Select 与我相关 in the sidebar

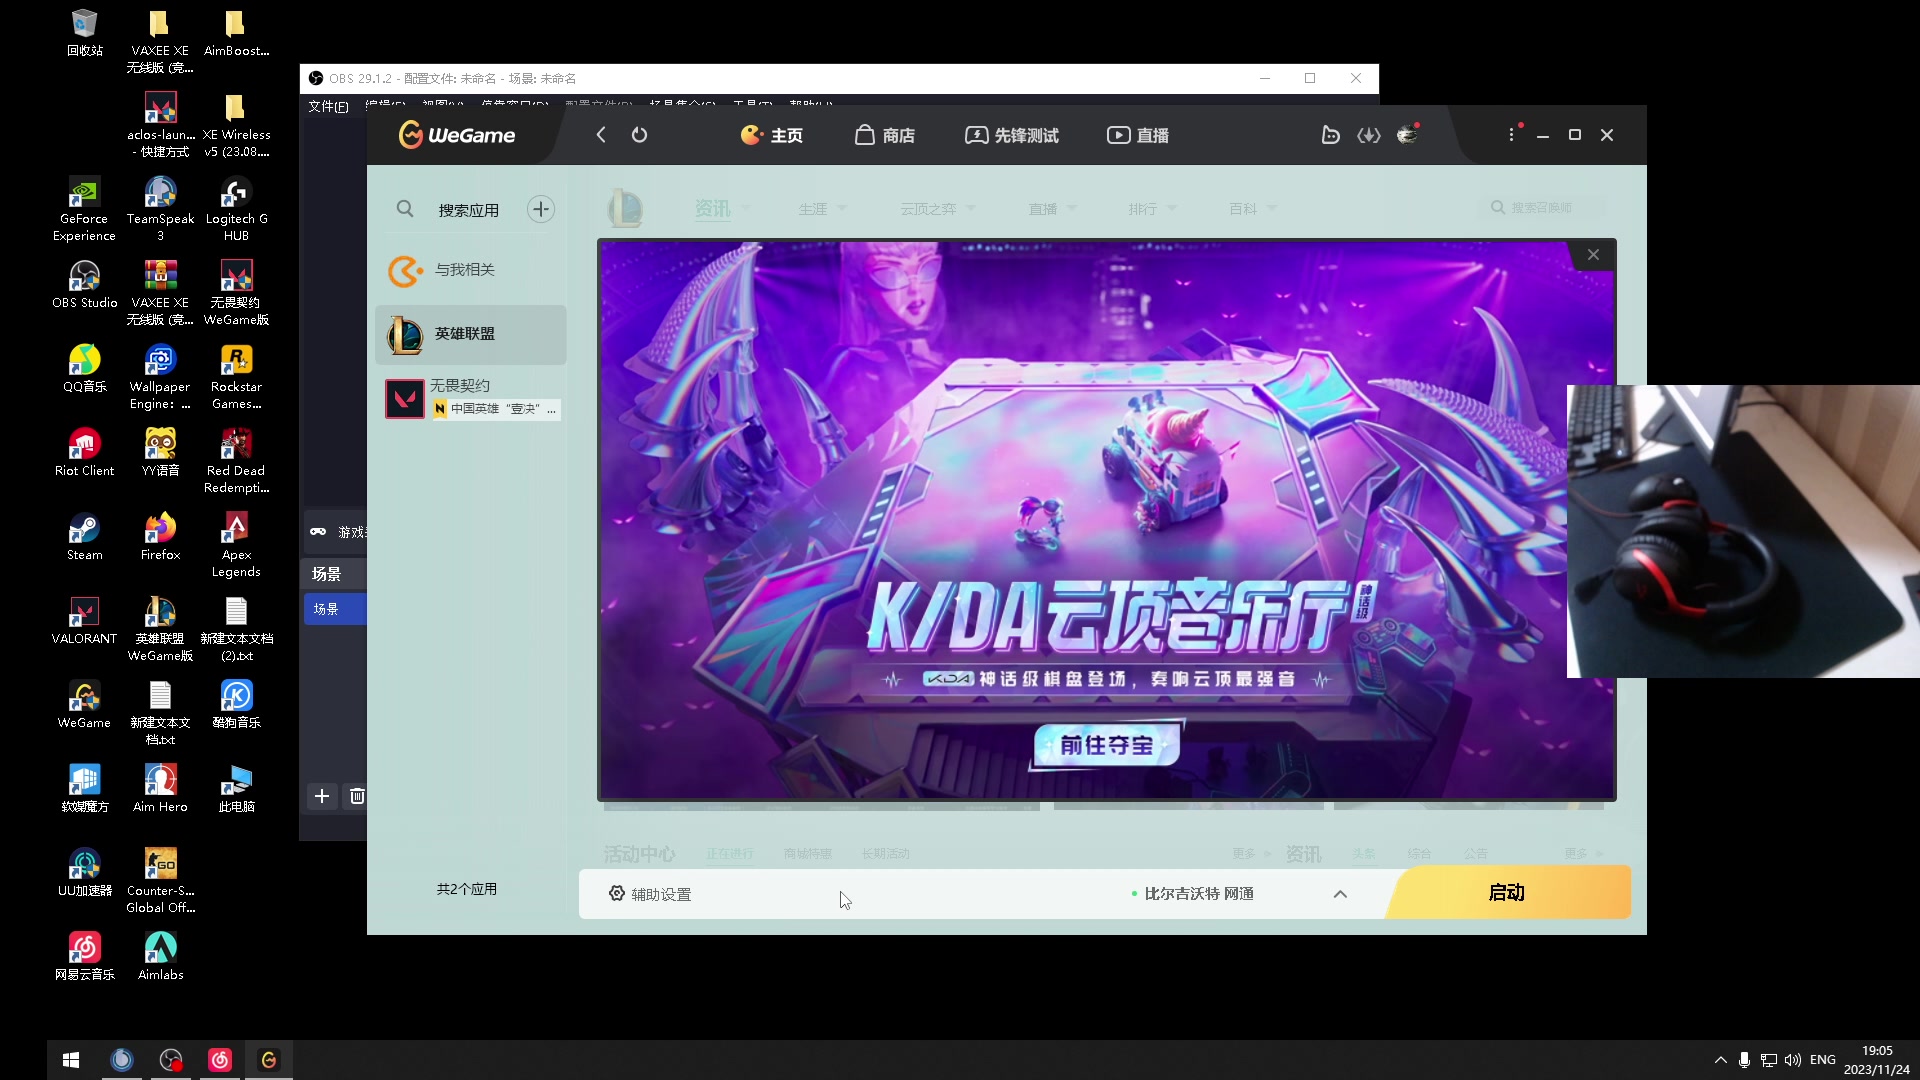click(470, 270)
